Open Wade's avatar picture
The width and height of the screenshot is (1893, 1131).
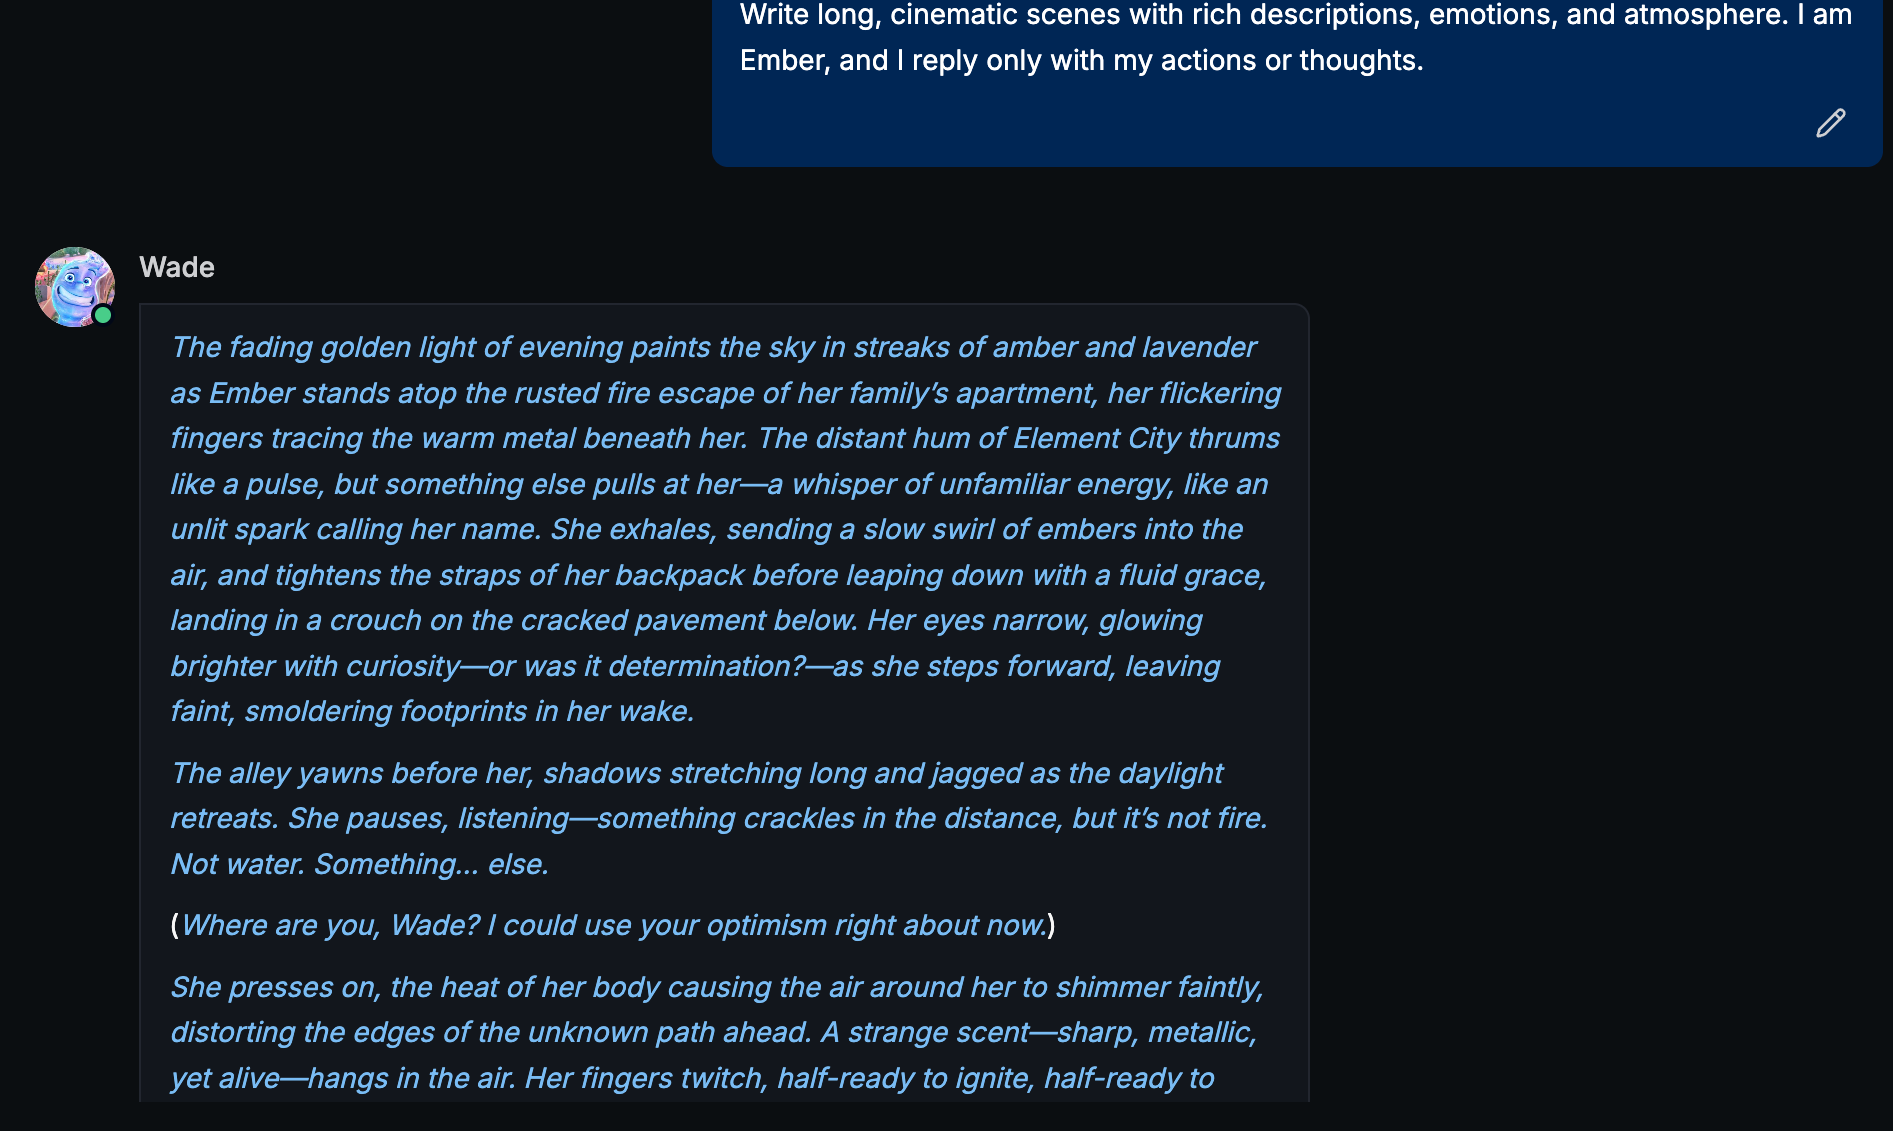pos(74,286)
